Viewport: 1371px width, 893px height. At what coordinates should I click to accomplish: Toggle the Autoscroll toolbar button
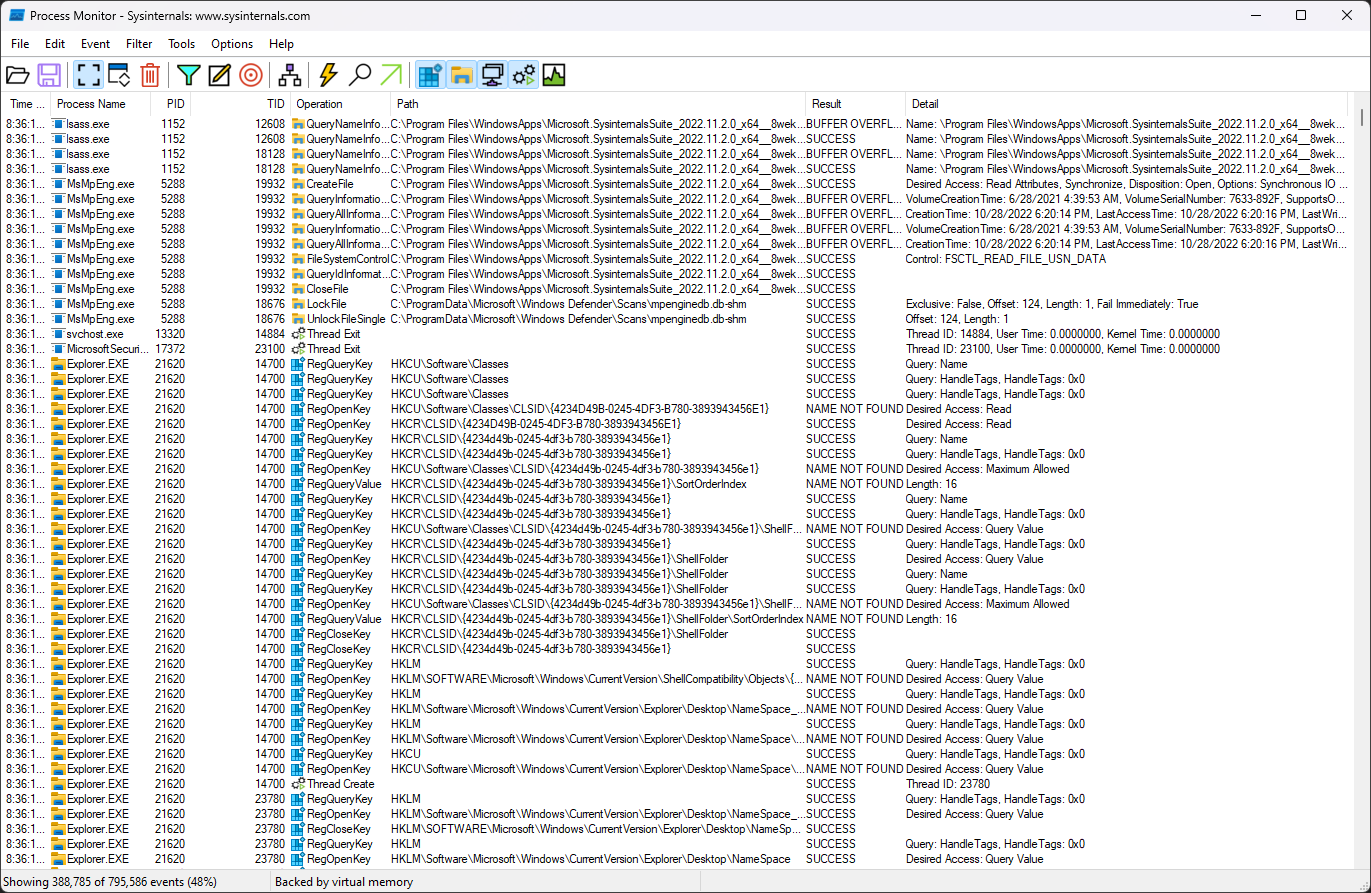coord(119,75)
